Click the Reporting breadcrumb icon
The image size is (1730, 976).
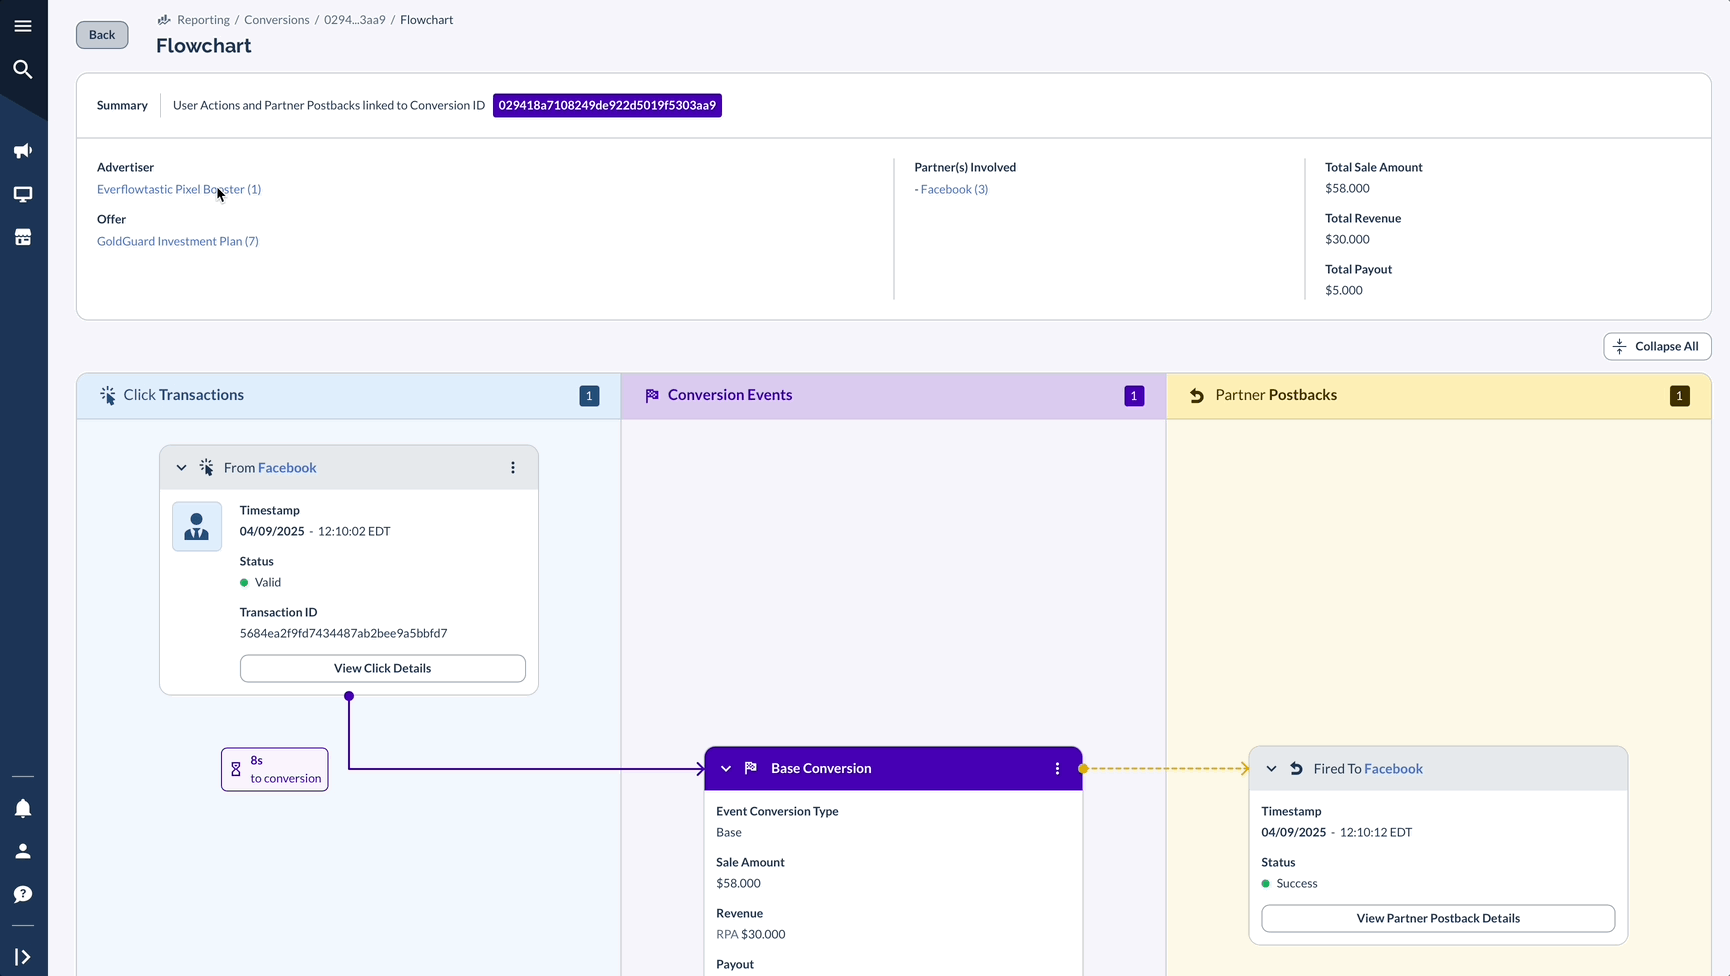[164, 20]
